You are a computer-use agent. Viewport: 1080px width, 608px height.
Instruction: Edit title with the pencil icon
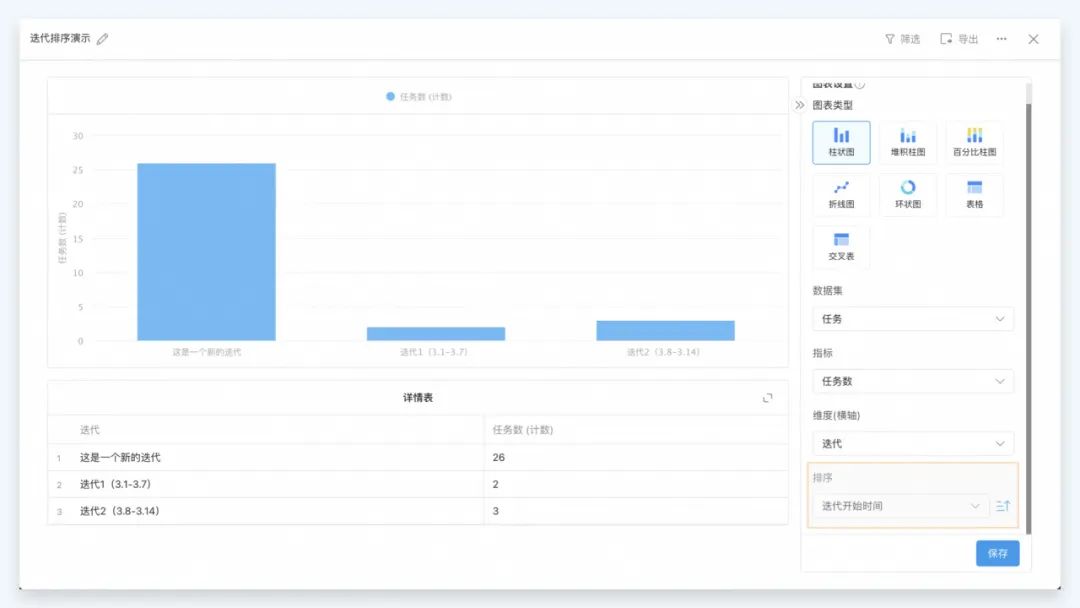tap(102, 39)
